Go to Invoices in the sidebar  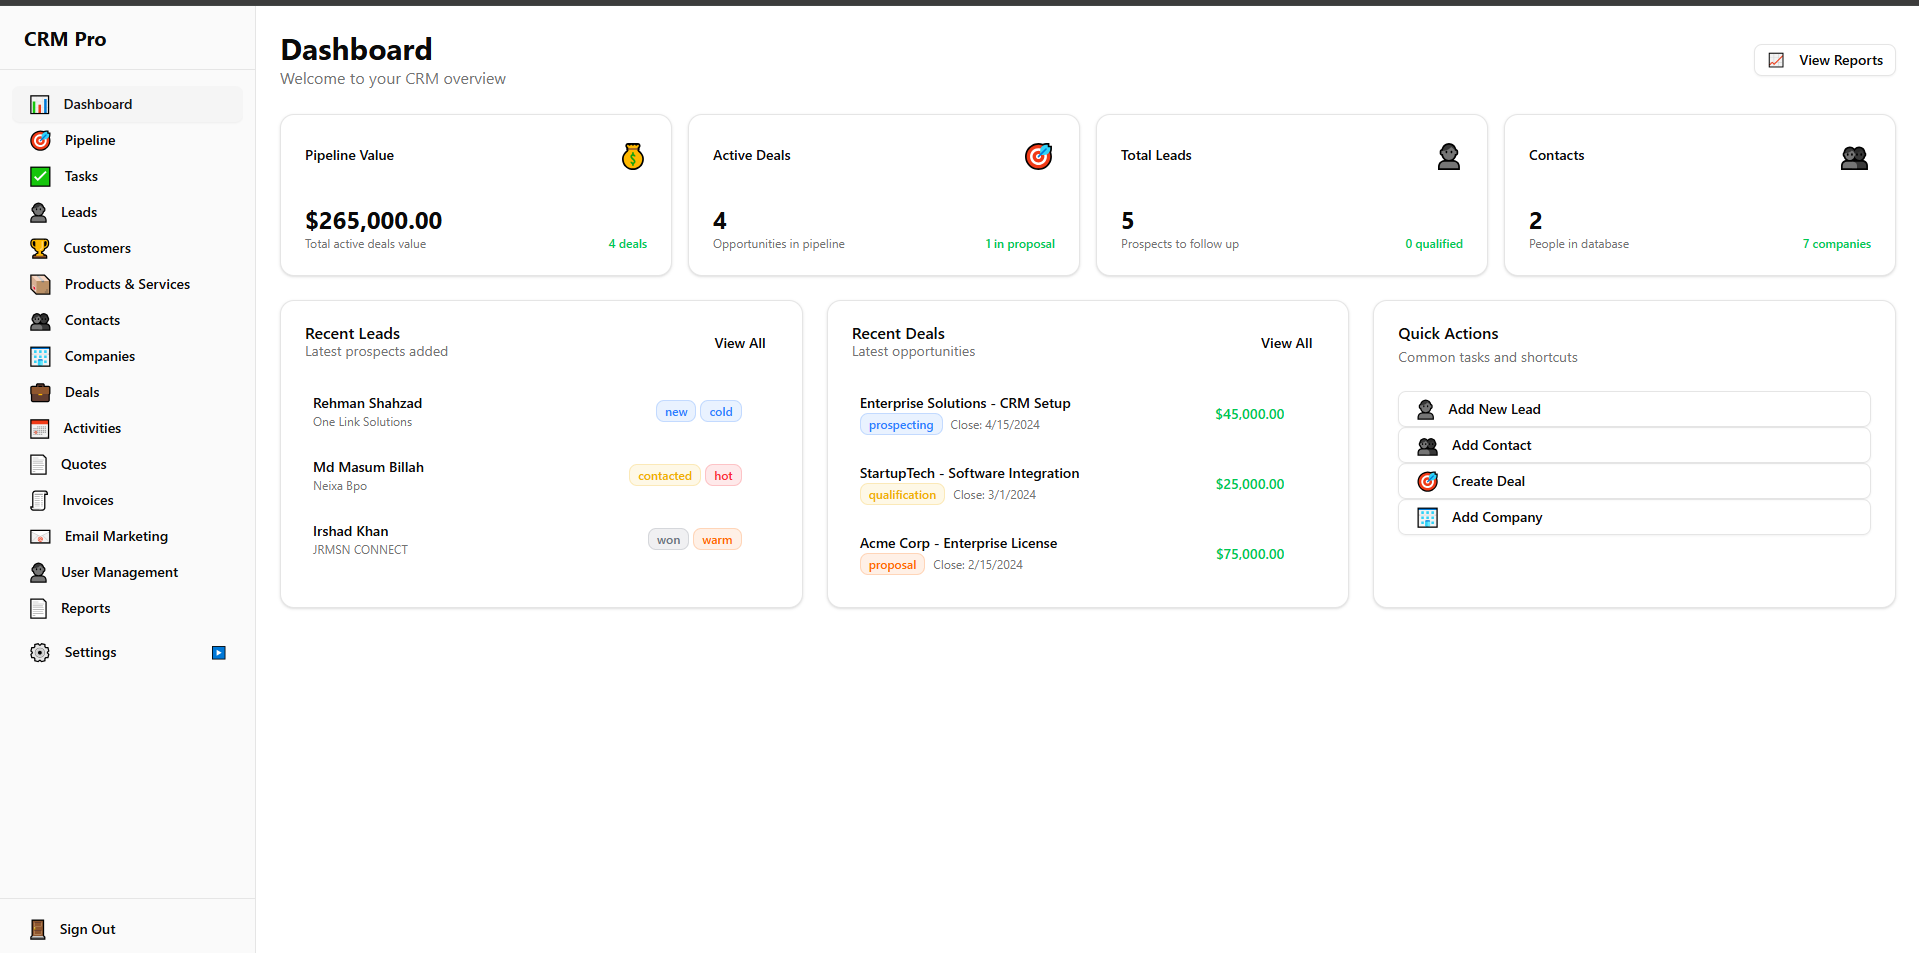[x=87, y=500]
